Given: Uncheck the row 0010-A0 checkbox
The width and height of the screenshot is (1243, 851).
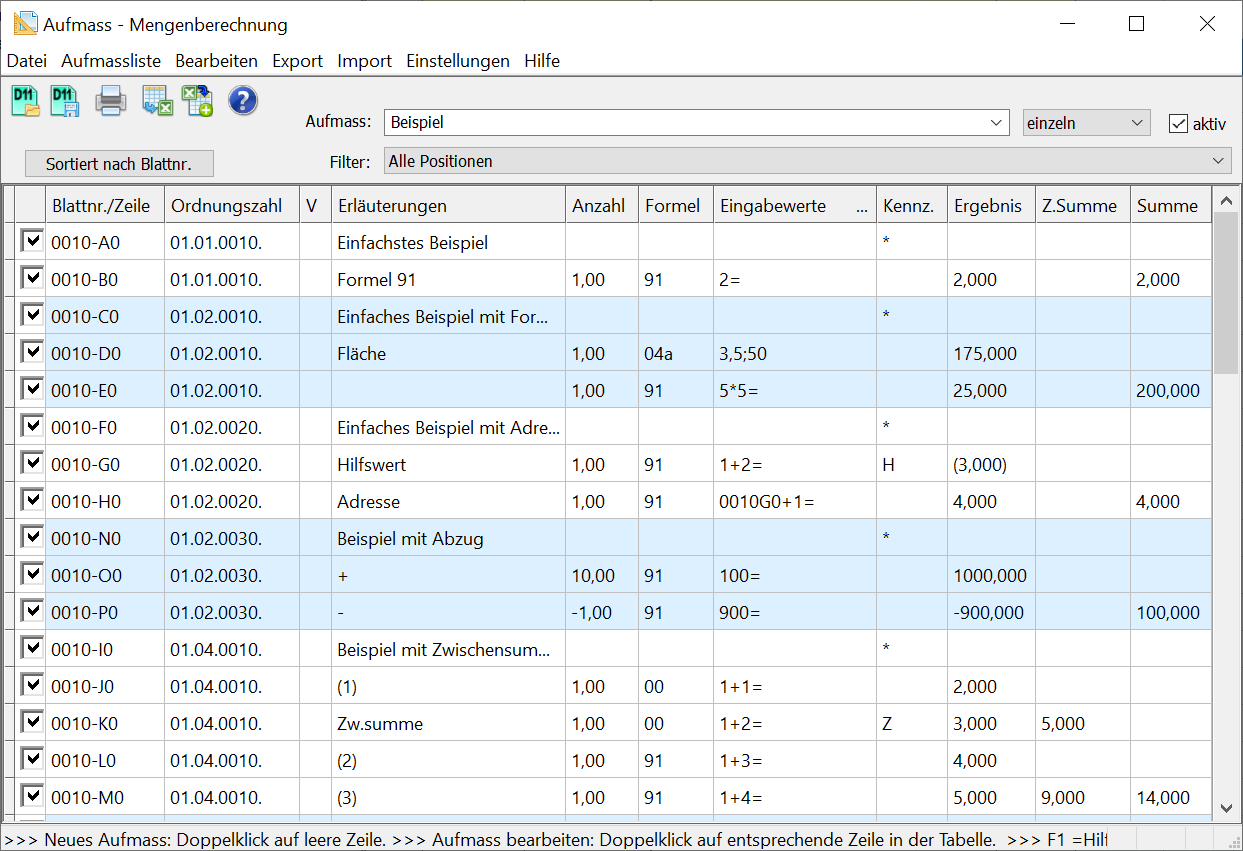Looking at the screenshot, I should pyautogui.click(x=32, y=241).
